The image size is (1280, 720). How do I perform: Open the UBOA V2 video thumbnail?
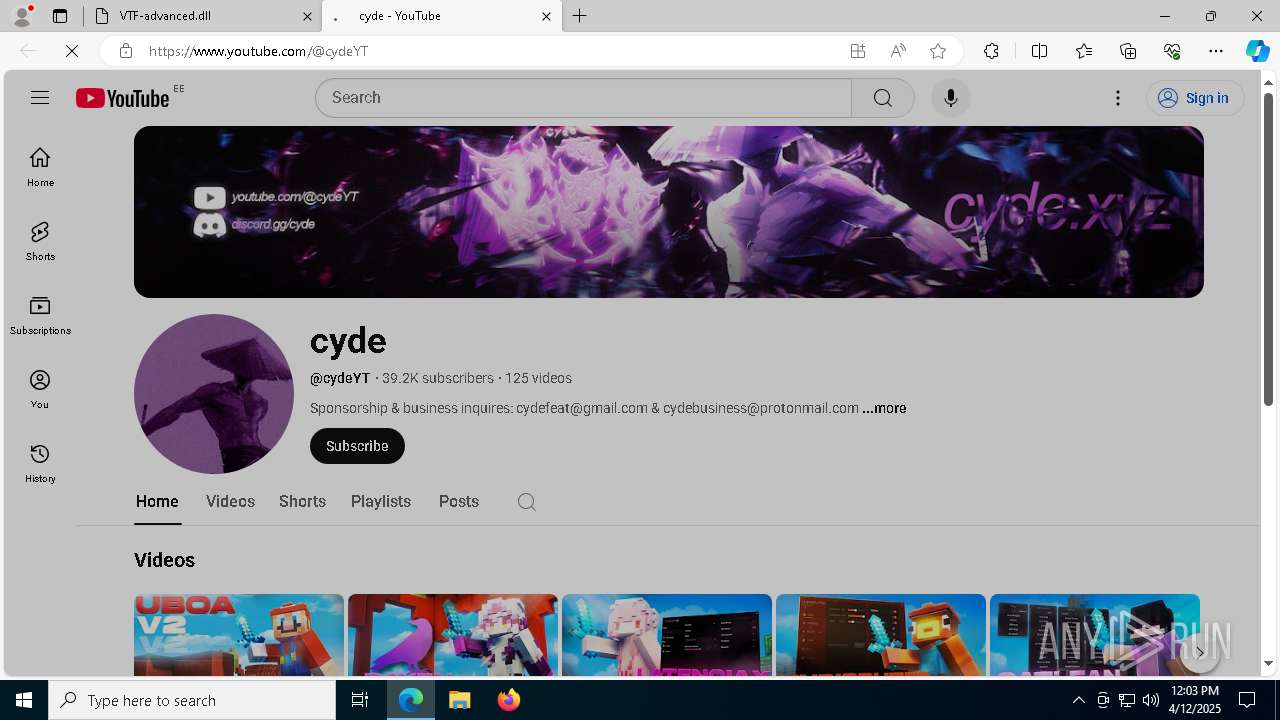click(x=239, y=635)
